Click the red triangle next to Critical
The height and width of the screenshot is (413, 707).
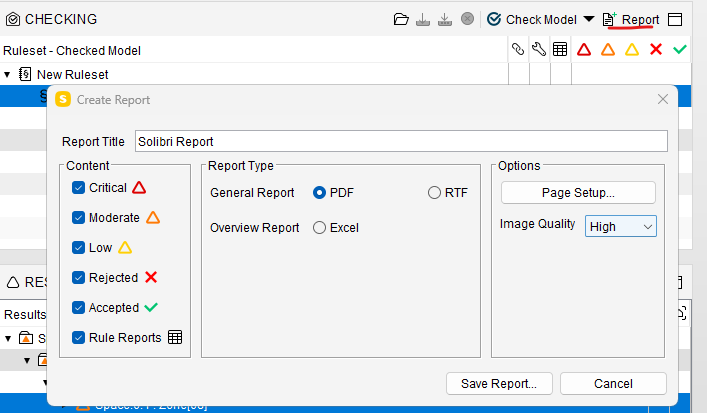[x=139, y=187]
